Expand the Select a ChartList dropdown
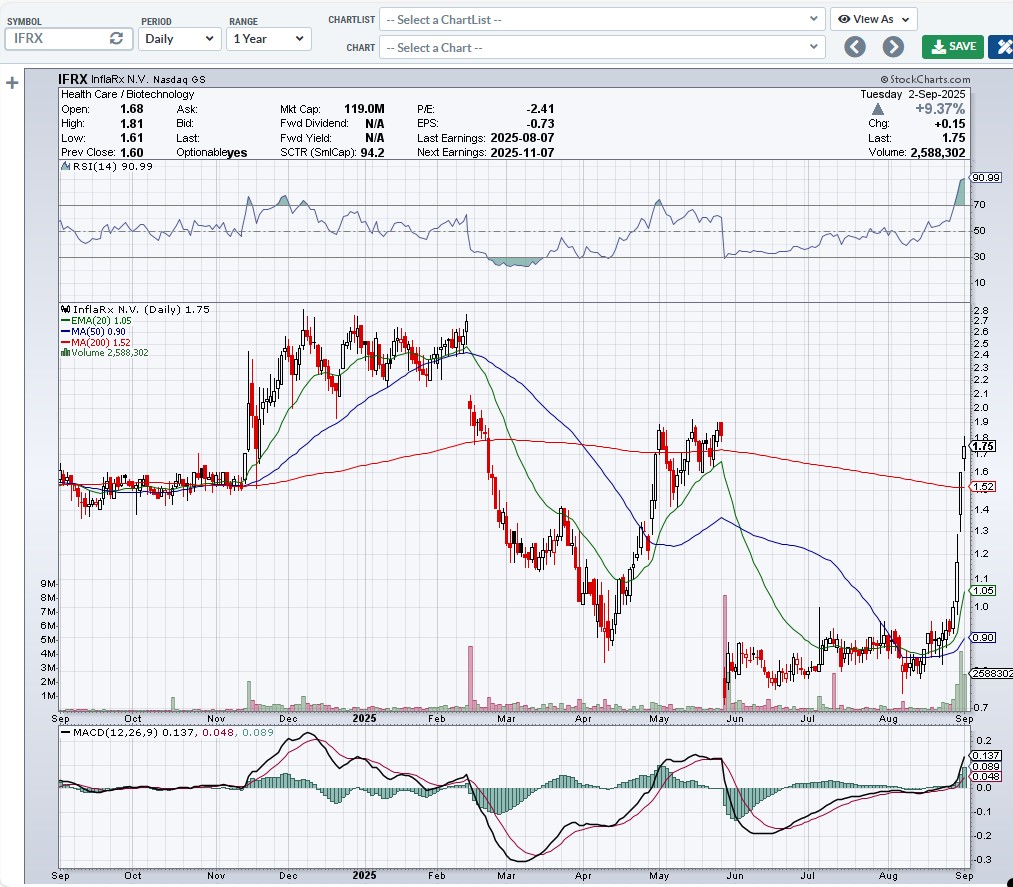 point(602,19)
